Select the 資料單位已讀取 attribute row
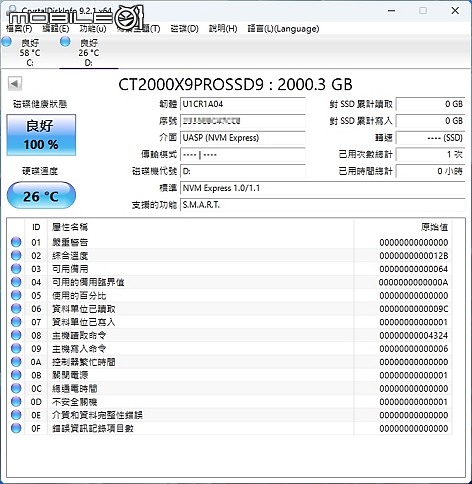Viewport: 472px width, 484px height. click(x=230, y=309)
